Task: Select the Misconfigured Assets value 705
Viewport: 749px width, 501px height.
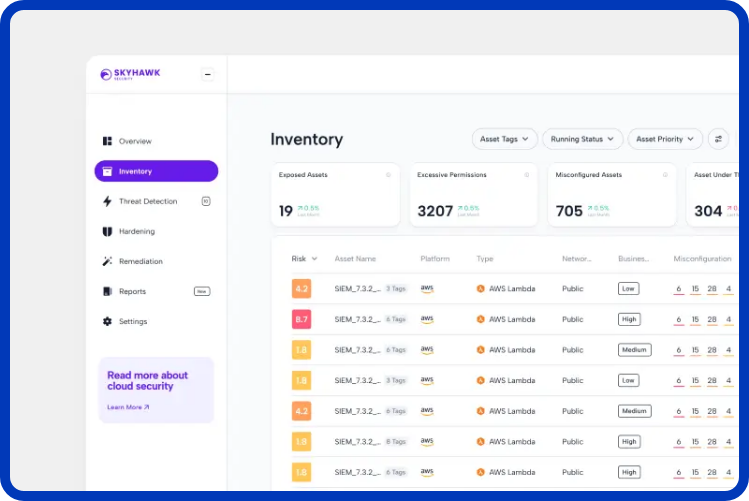Action: click(569, 211)
